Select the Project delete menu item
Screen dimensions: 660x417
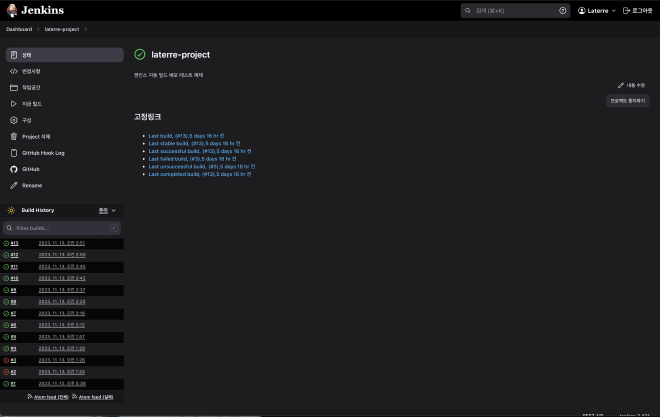coord(65,136)
